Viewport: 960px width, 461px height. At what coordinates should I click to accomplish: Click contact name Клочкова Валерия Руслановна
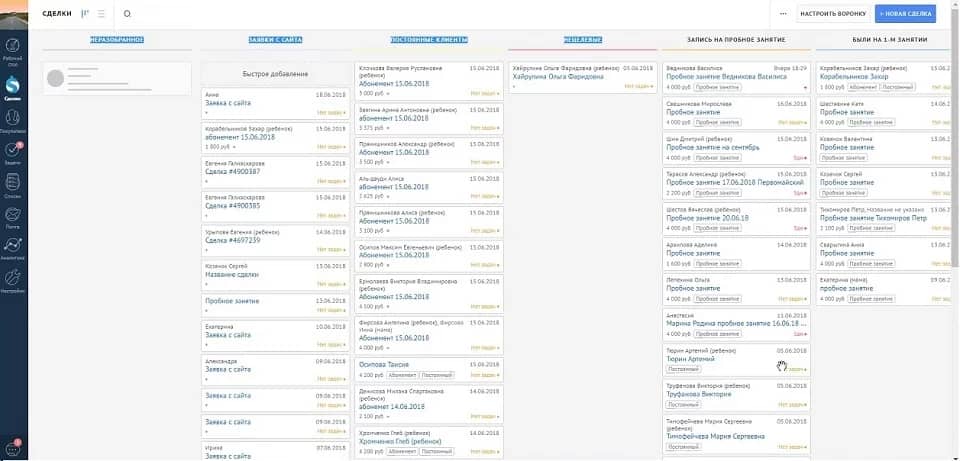click(400, 72)
